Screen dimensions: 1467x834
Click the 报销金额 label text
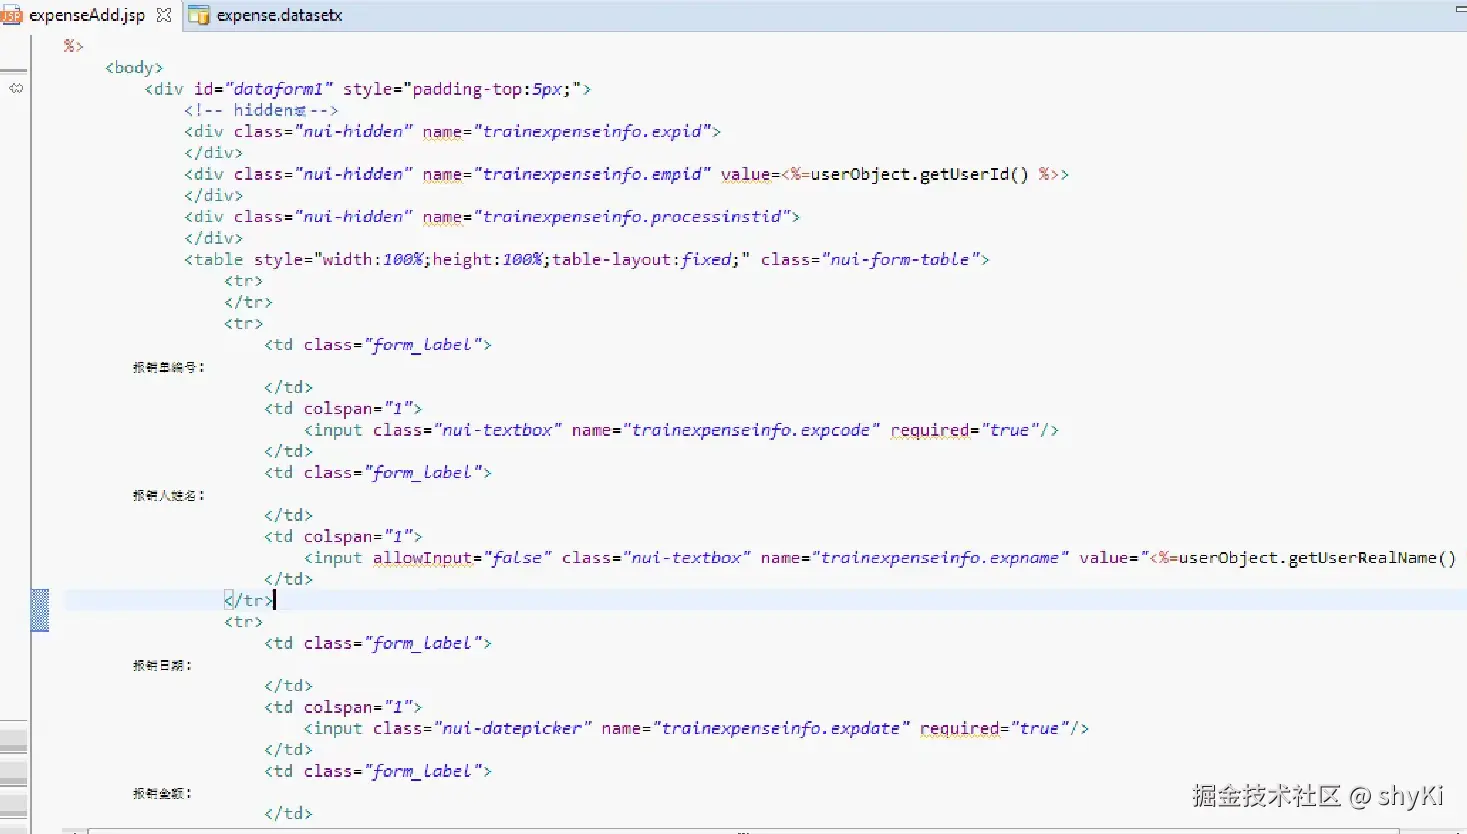[162, 793]
